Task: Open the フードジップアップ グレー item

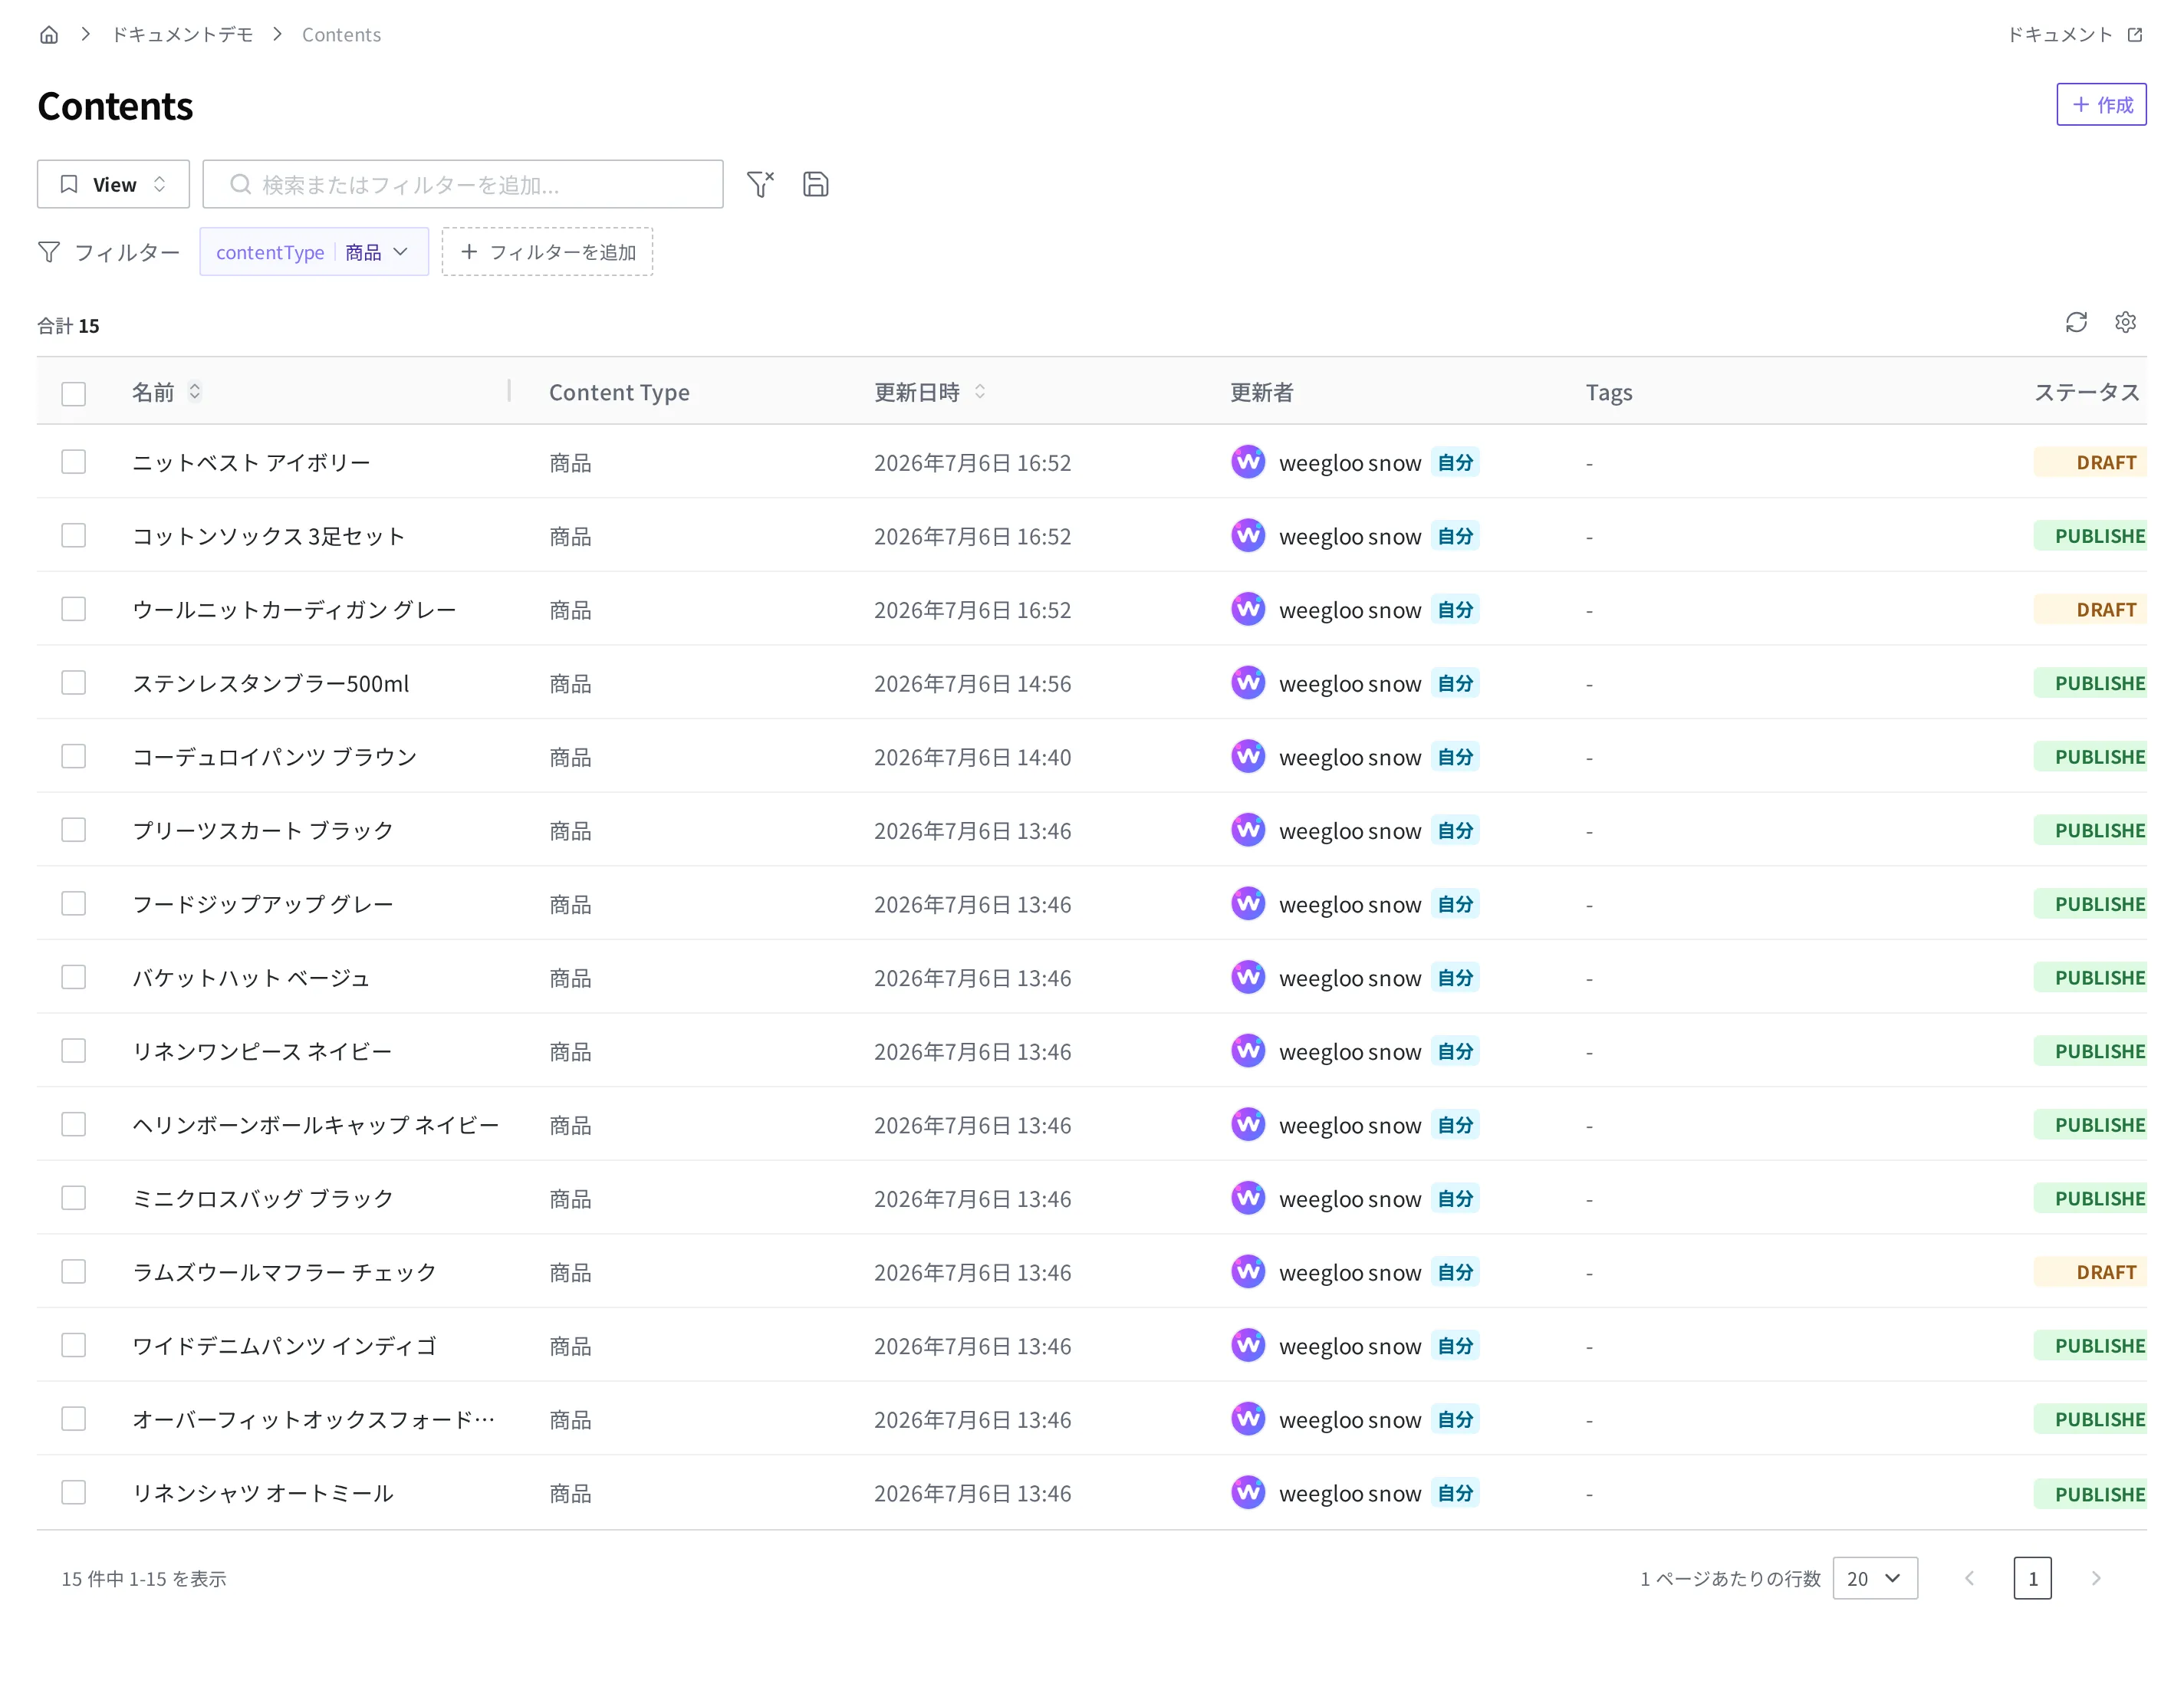Action: 263,904
